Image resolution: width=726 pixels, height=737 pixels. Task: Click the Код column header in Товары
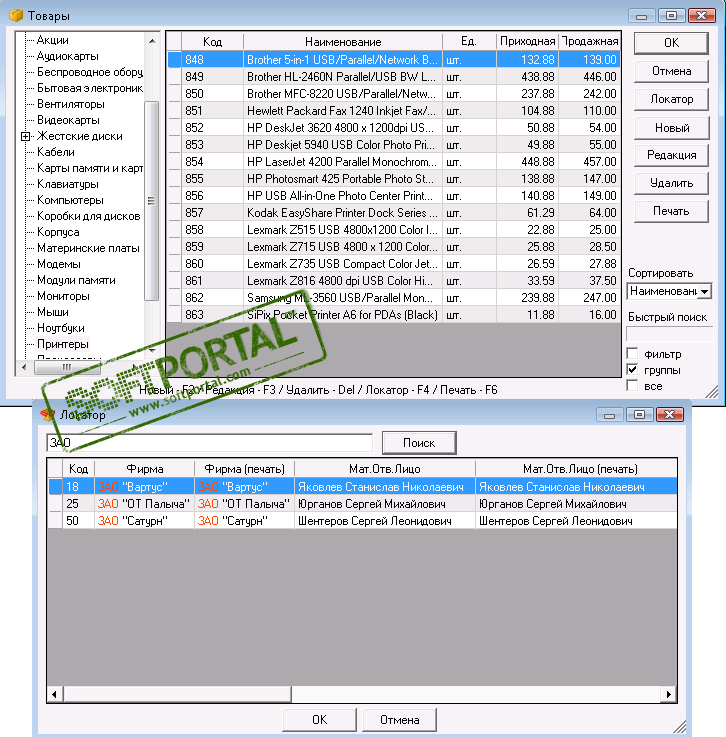(212, 42)
